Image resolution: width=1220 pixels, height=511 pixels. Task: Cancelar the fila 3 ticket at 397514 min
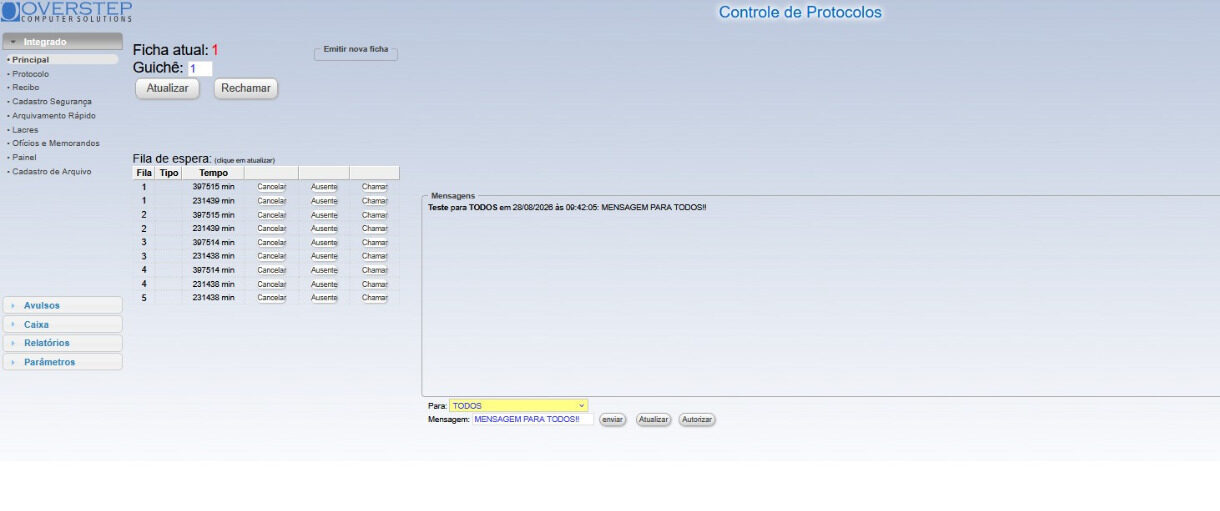pos(271,243)
